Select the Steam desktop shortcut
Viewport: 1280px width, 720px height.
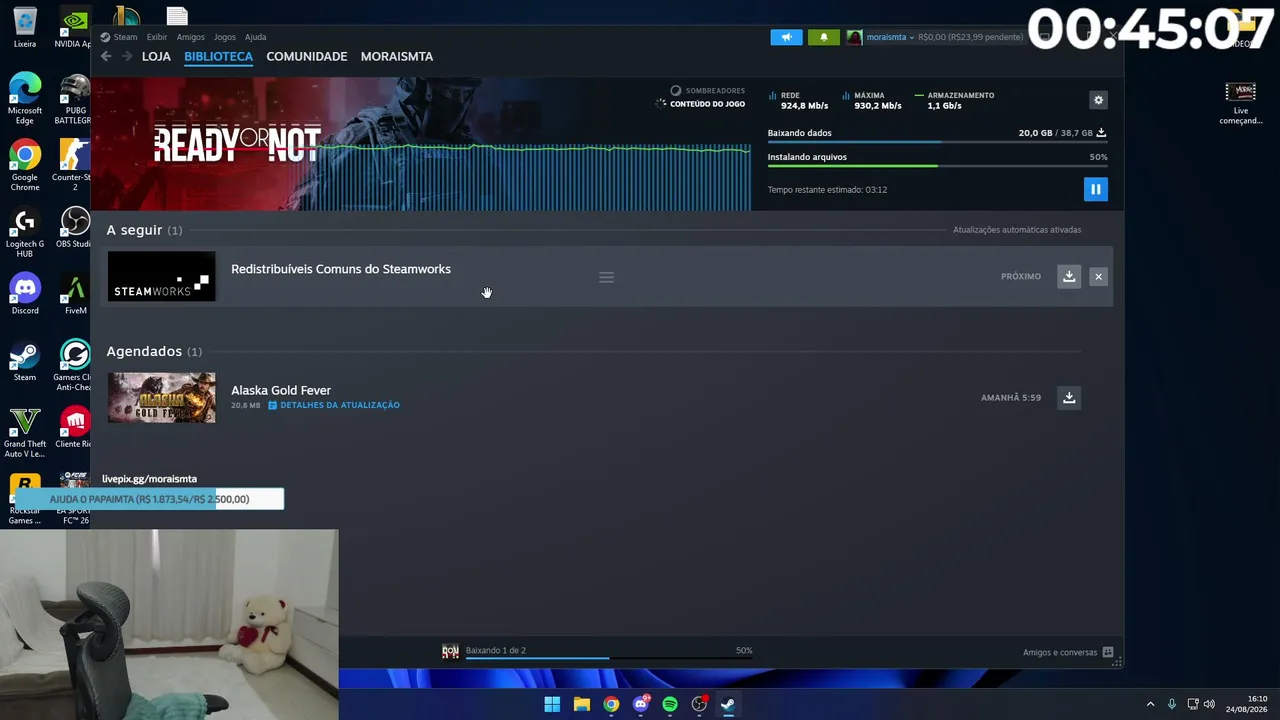coord(25,361)
